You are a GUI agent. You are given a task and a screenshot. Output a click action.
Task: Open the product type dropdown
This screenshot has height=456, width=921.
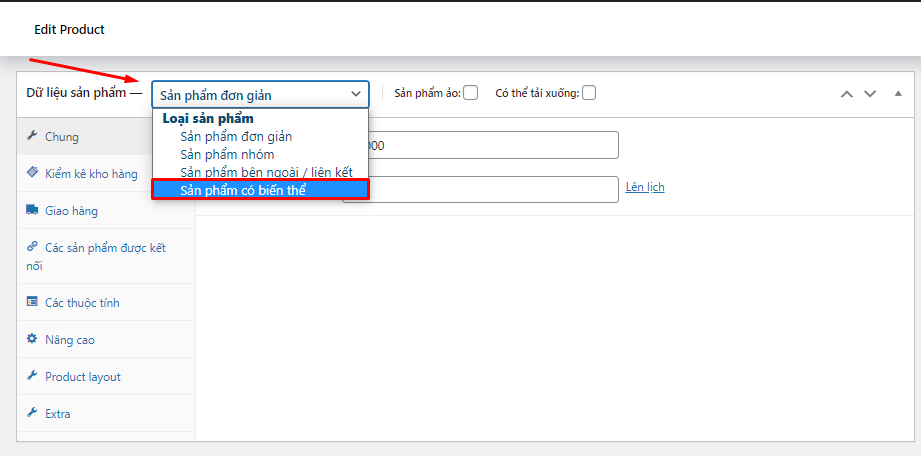(x=260, y=95)
